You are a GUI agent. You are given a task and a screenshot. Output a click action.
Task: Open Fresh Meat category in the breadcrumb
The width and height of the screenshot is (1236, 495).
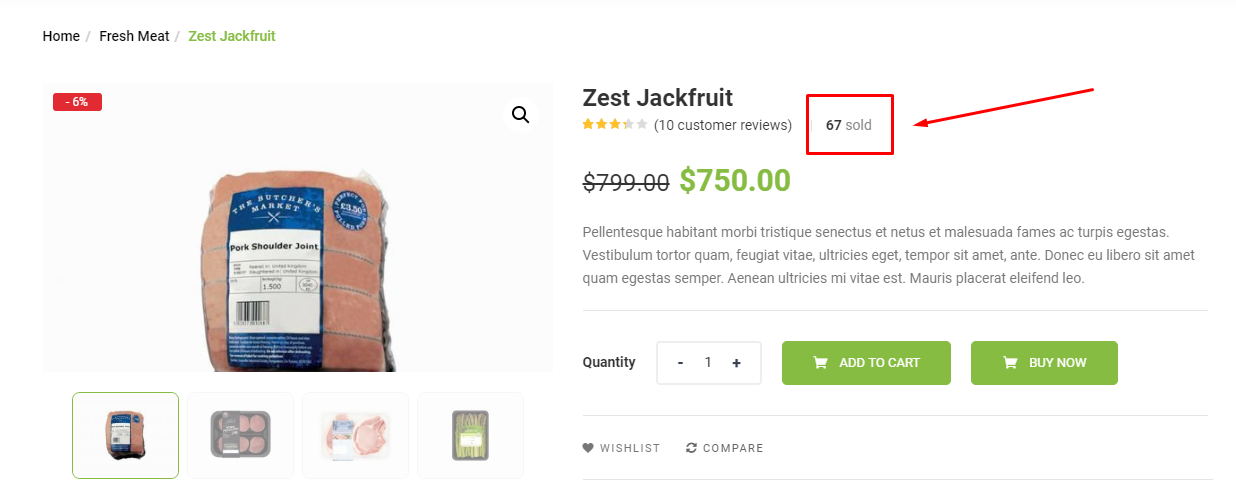coord(134,36)
